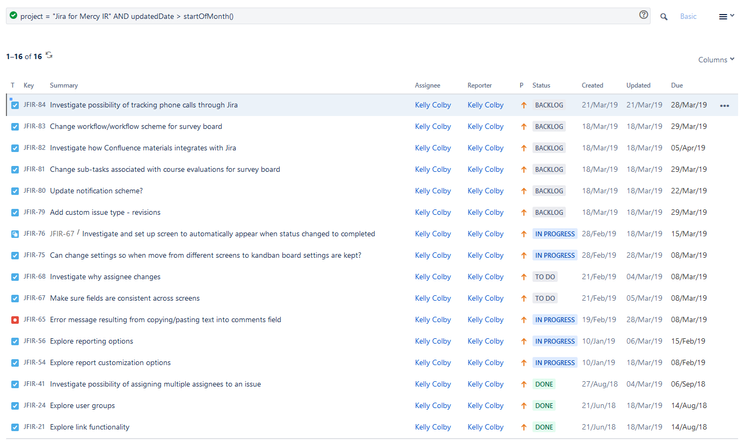Open parent issue link JFIR-67 in JFIR-76 row
Image resolution: width=744 pixels, height=443 pixels.
[x=62, y=234]
